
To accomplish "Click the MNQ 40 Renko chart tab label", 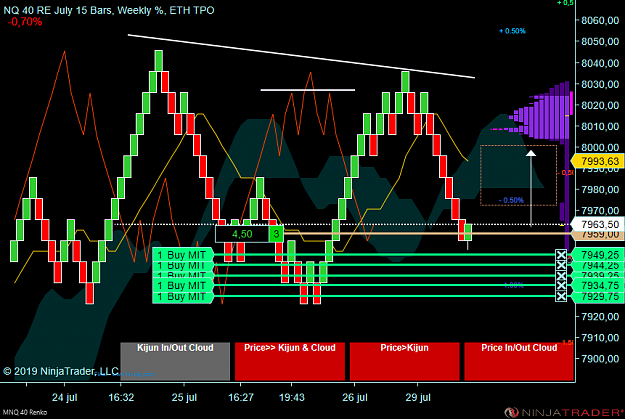I will click(x=25, y=412).
